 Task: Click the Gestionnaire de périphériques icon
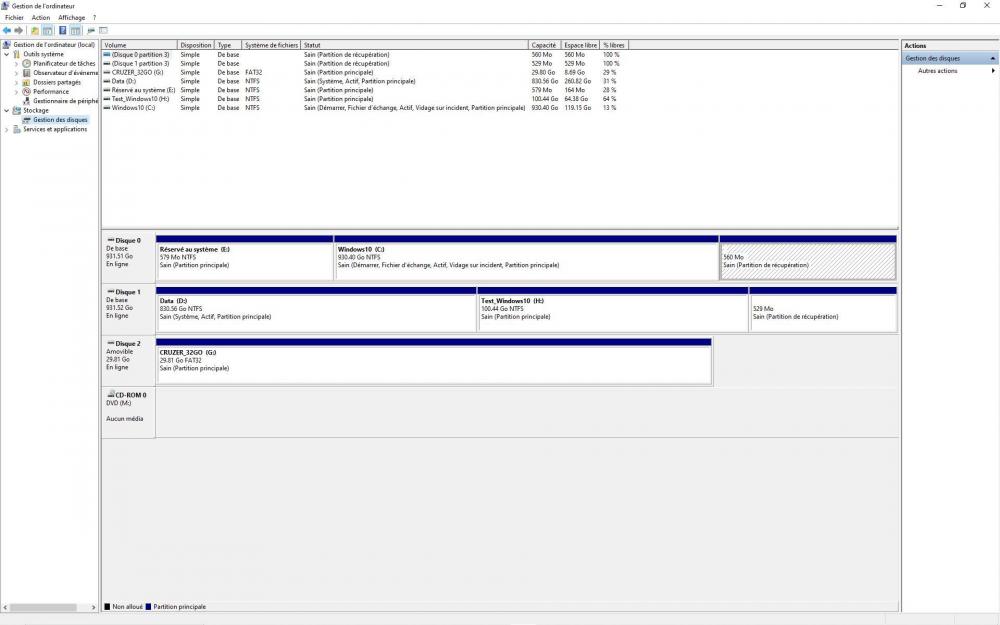click(x=26, y=101)
